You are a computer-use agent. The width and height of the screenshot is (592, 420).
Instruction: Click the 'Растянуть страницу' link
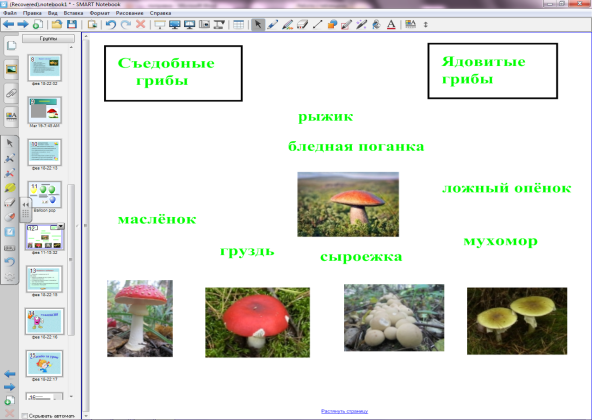(x=344, y=411)
